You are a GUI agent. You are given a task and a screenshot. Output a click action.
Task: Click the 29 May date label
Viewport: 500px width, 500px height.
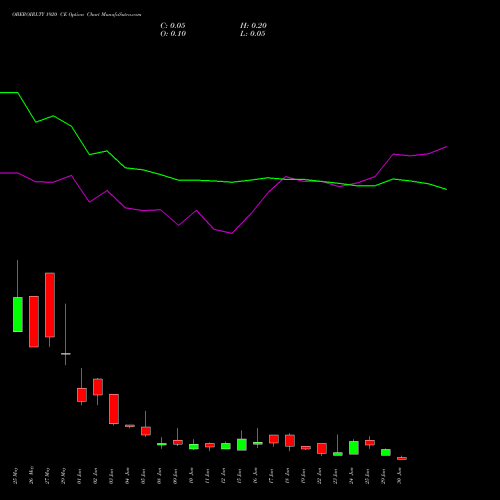pos(63,476)
